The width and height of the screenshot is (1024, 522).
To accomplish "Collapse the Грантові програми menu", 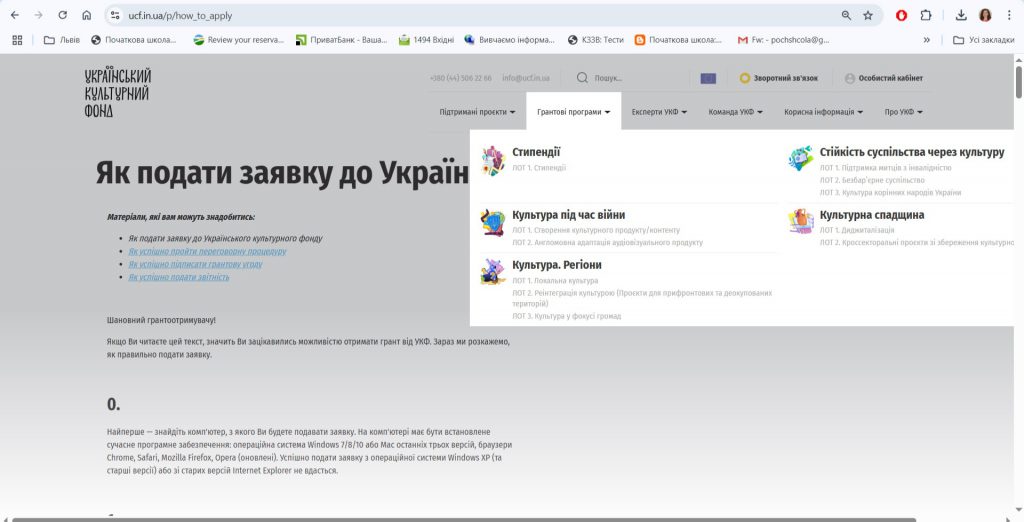I will [x=574, y=112].
